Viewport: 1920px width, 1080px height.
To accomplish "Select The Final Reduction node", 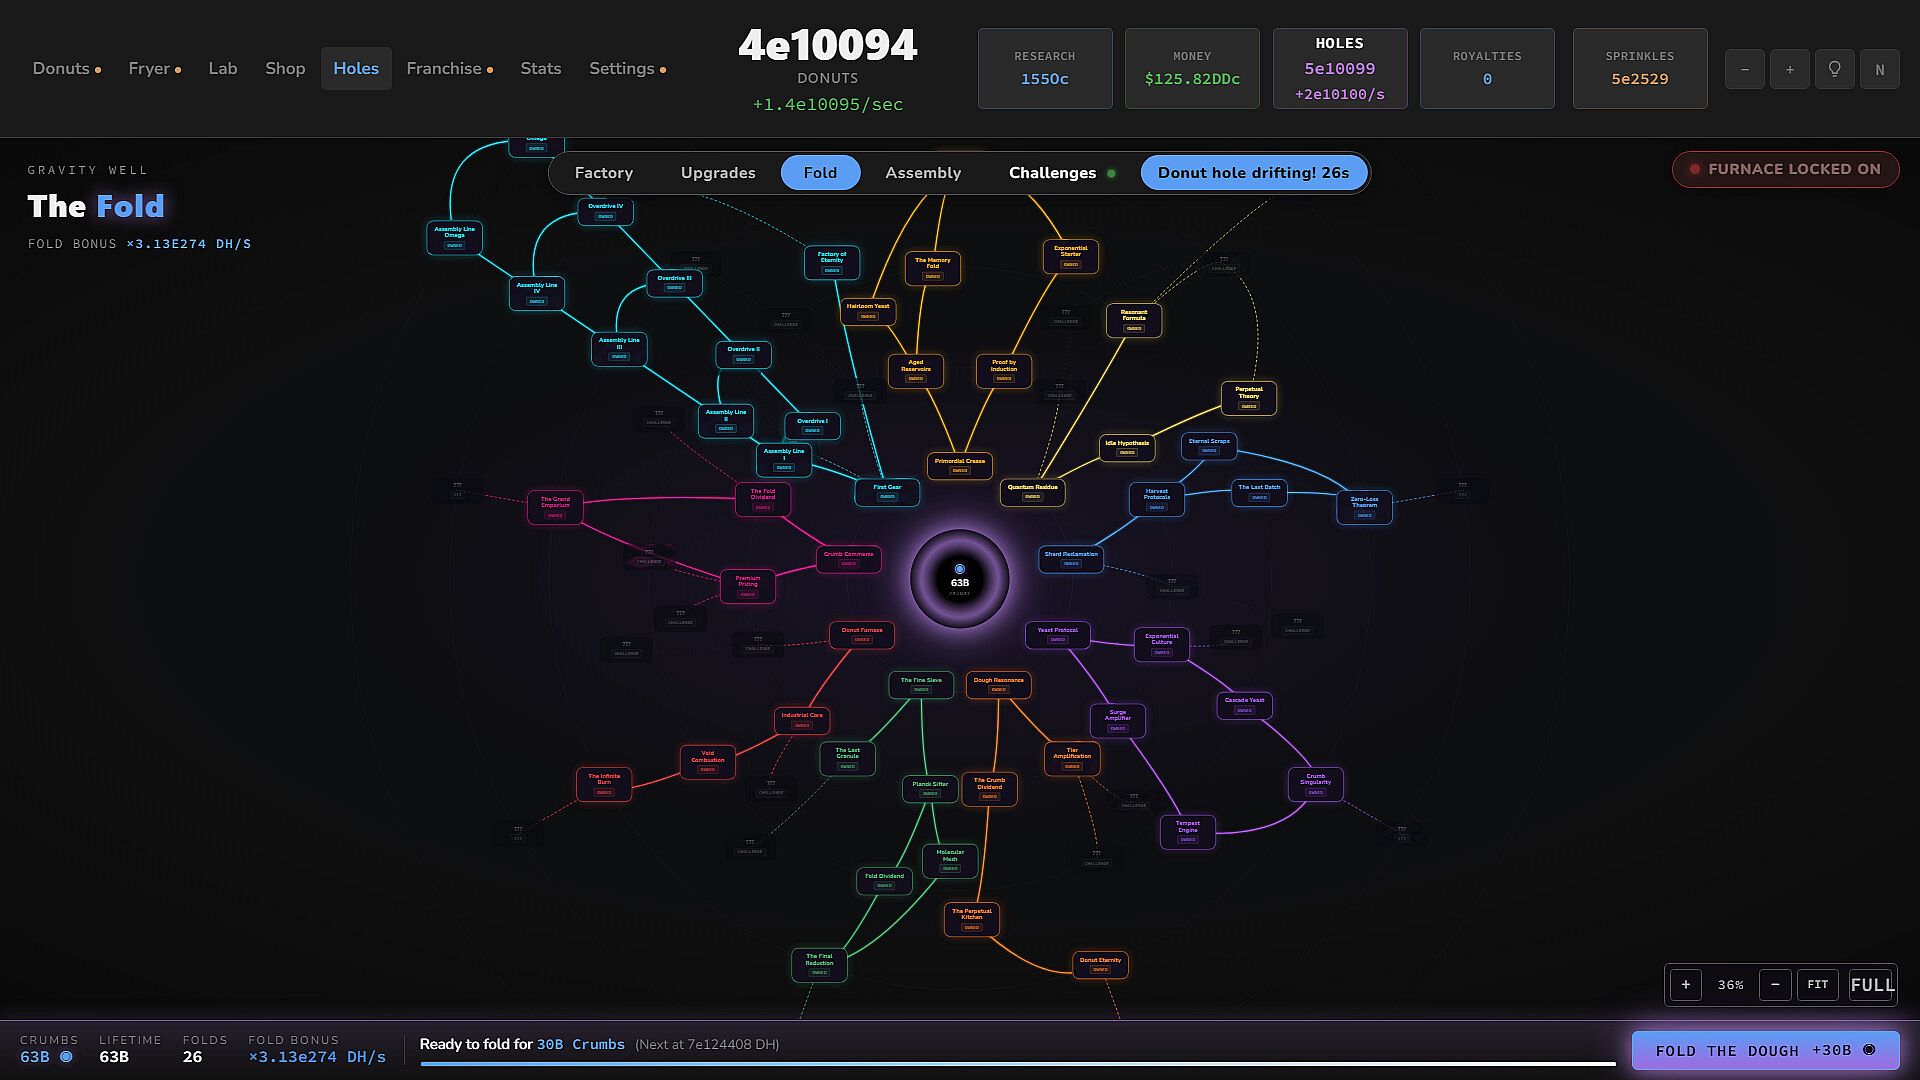I will pyautogui.click(x=819, y=965).
